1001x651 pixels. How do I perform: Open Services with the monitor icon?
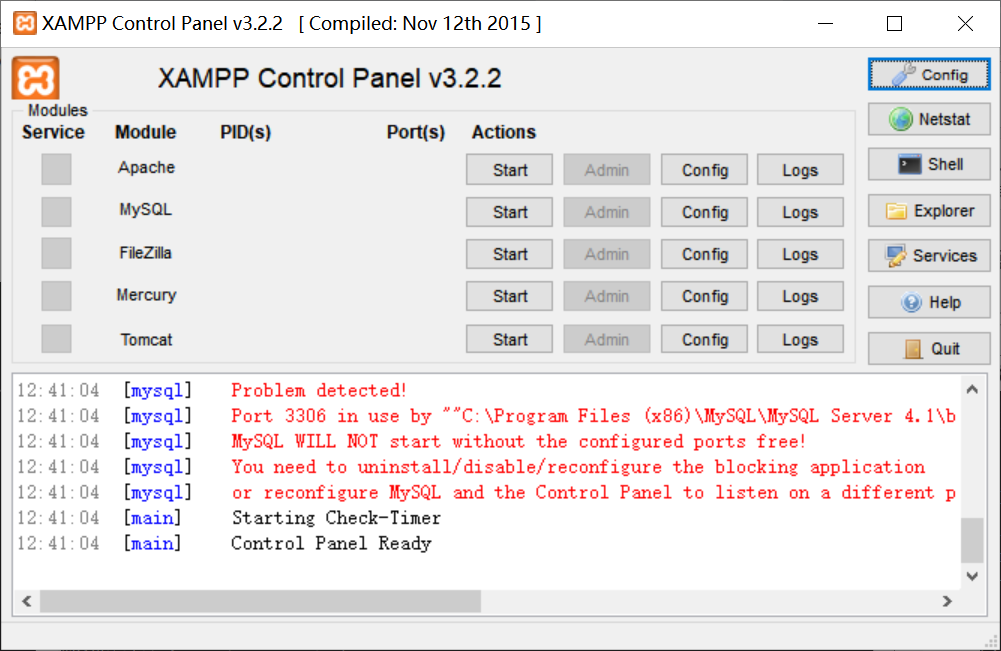[929, 256]
